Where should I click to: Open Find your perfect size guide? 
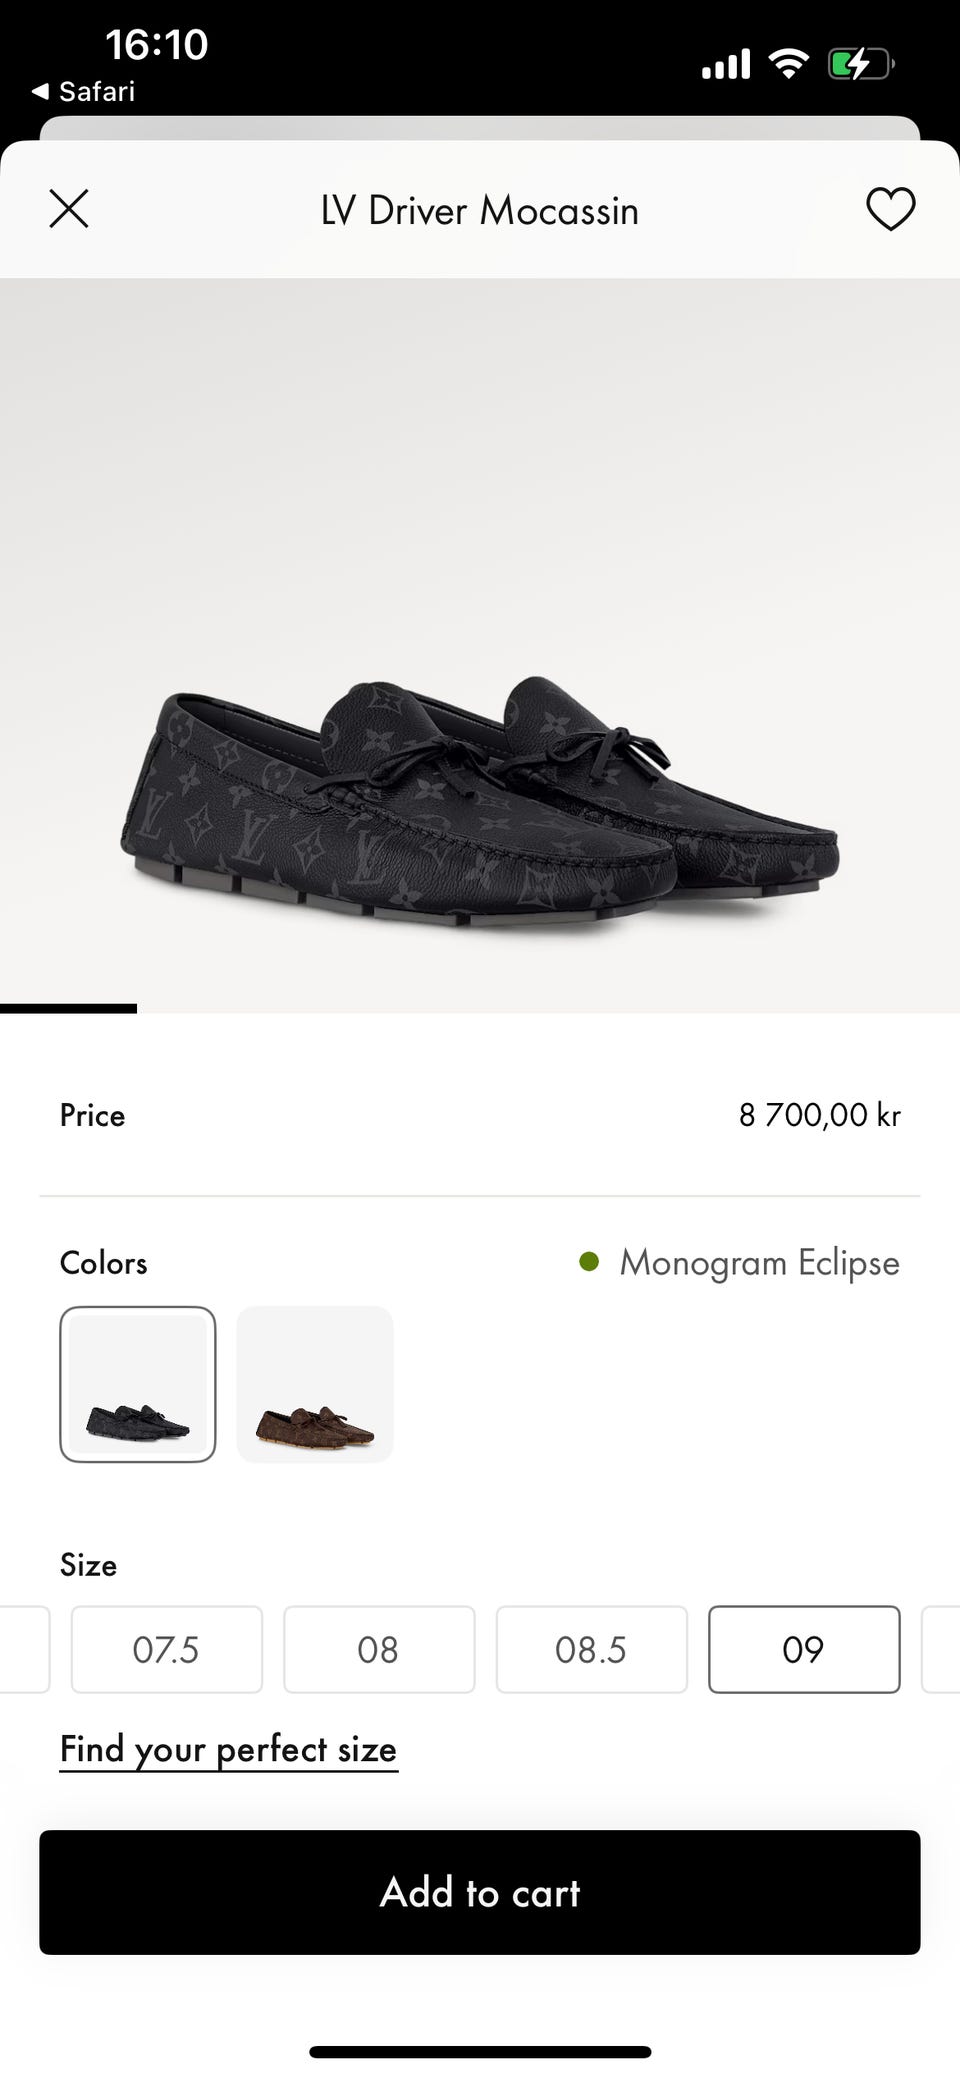coord(229,1749)
